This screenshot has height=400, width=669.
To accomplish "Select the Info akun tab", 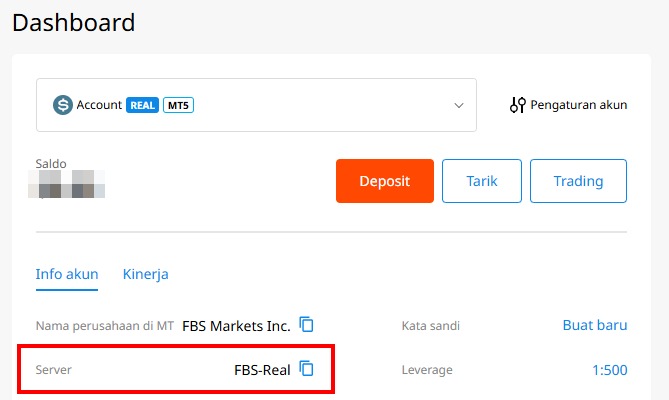I will 67,274.
